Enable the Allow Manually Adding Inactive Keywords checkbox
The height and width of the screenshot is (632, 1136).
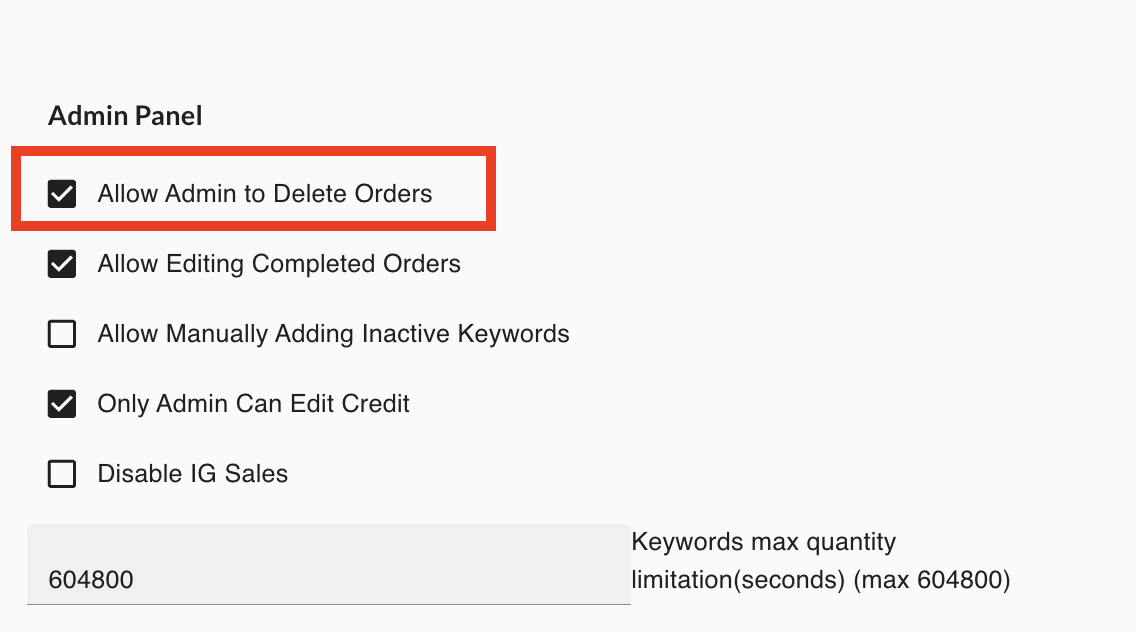[x=62, y=334]
